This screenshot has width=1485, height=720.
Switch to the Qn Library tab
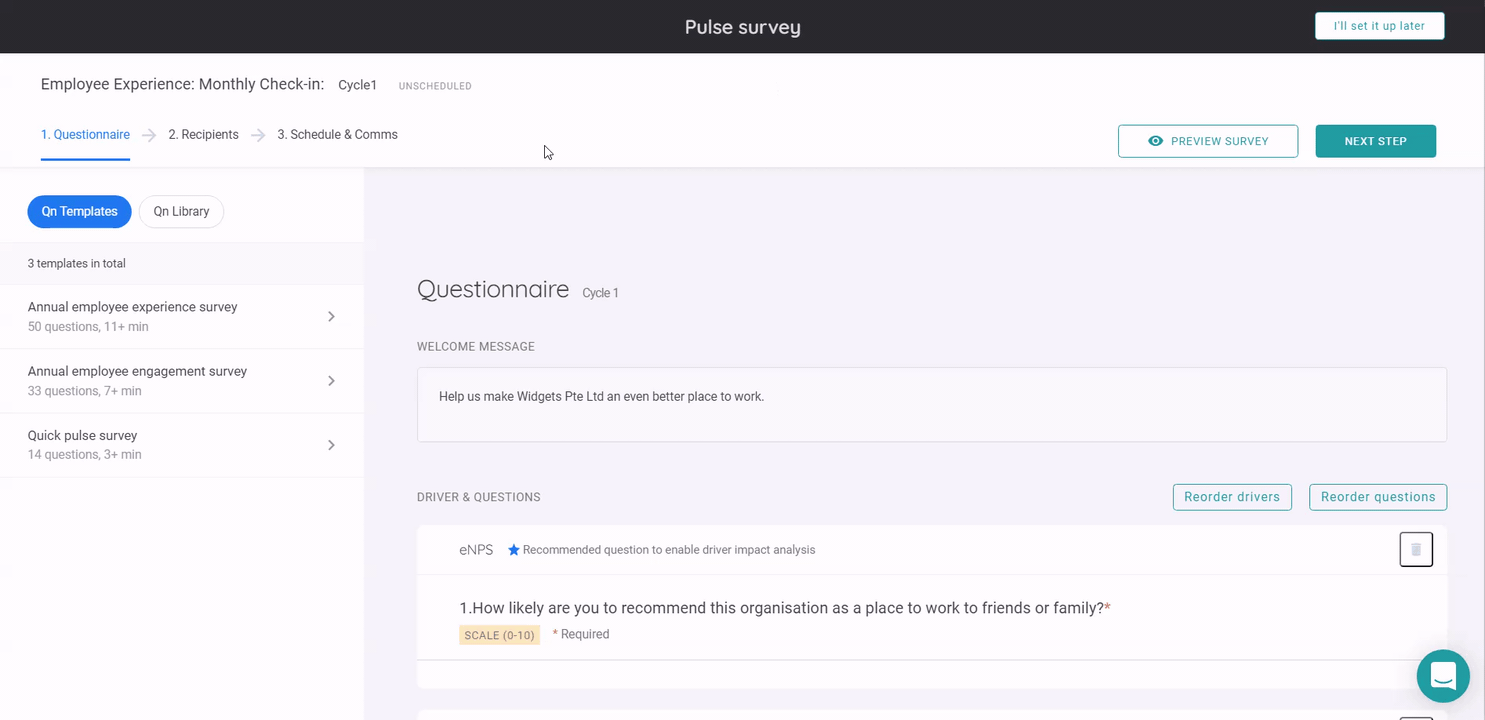coord(181,211)
